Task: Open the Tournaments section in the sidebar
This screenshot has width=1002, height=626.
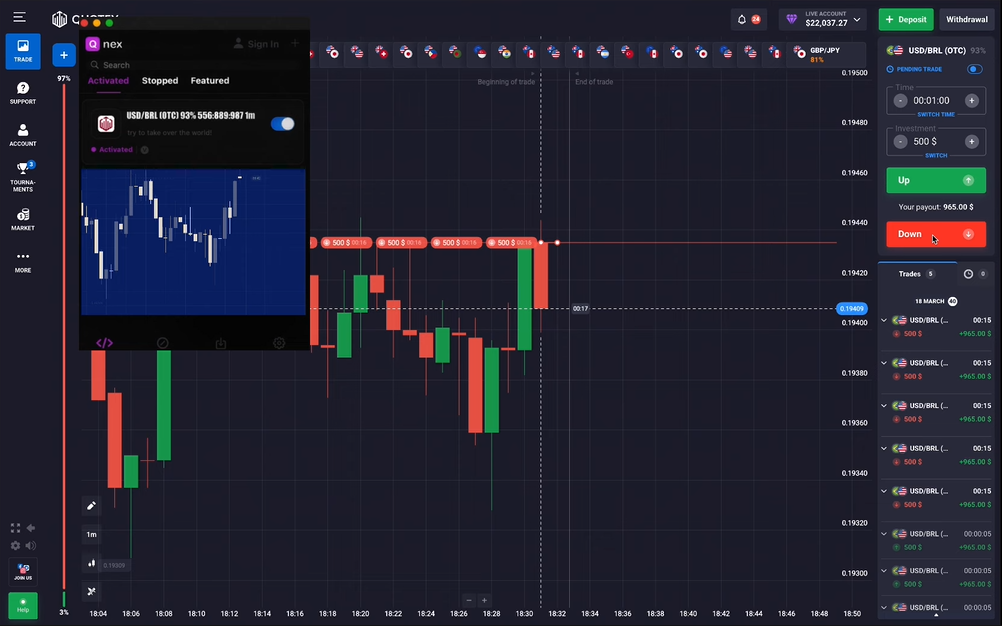Action: point(22,177)
